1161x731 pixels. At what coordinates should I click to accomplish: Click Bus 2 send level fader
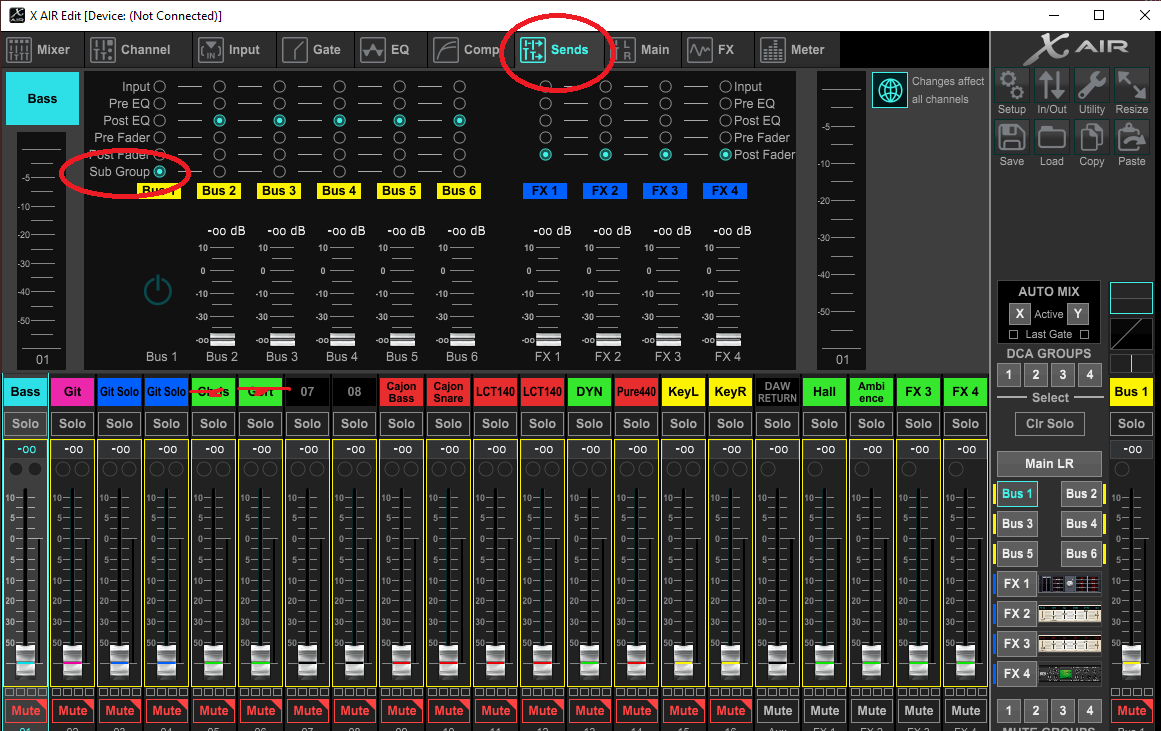point(222,339)
